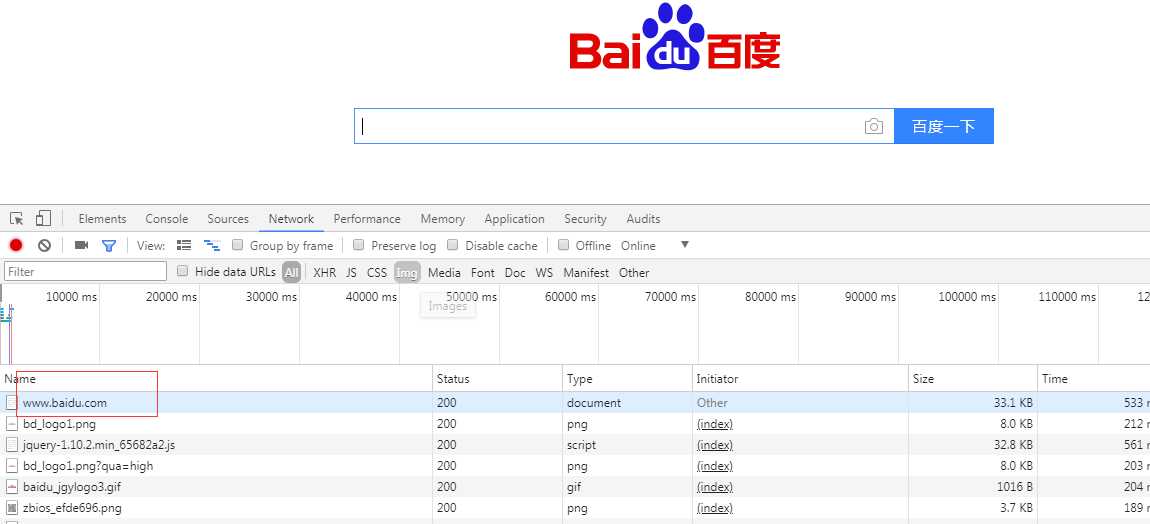Viewport: 1150px width, 524px height.
Task: Filter requests by JS
Action: click(351, 272)
